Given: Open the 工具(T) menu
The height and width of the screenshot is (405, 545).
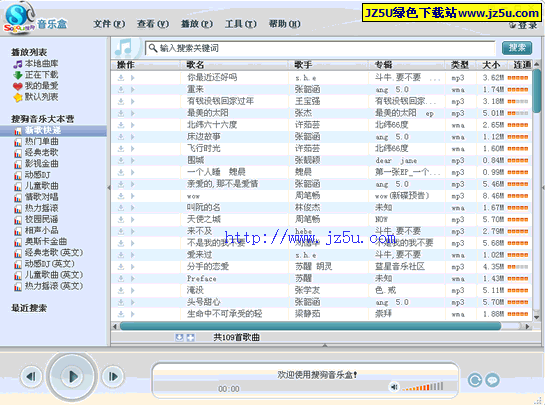Looking at the screenshot, I should [241, 24].
